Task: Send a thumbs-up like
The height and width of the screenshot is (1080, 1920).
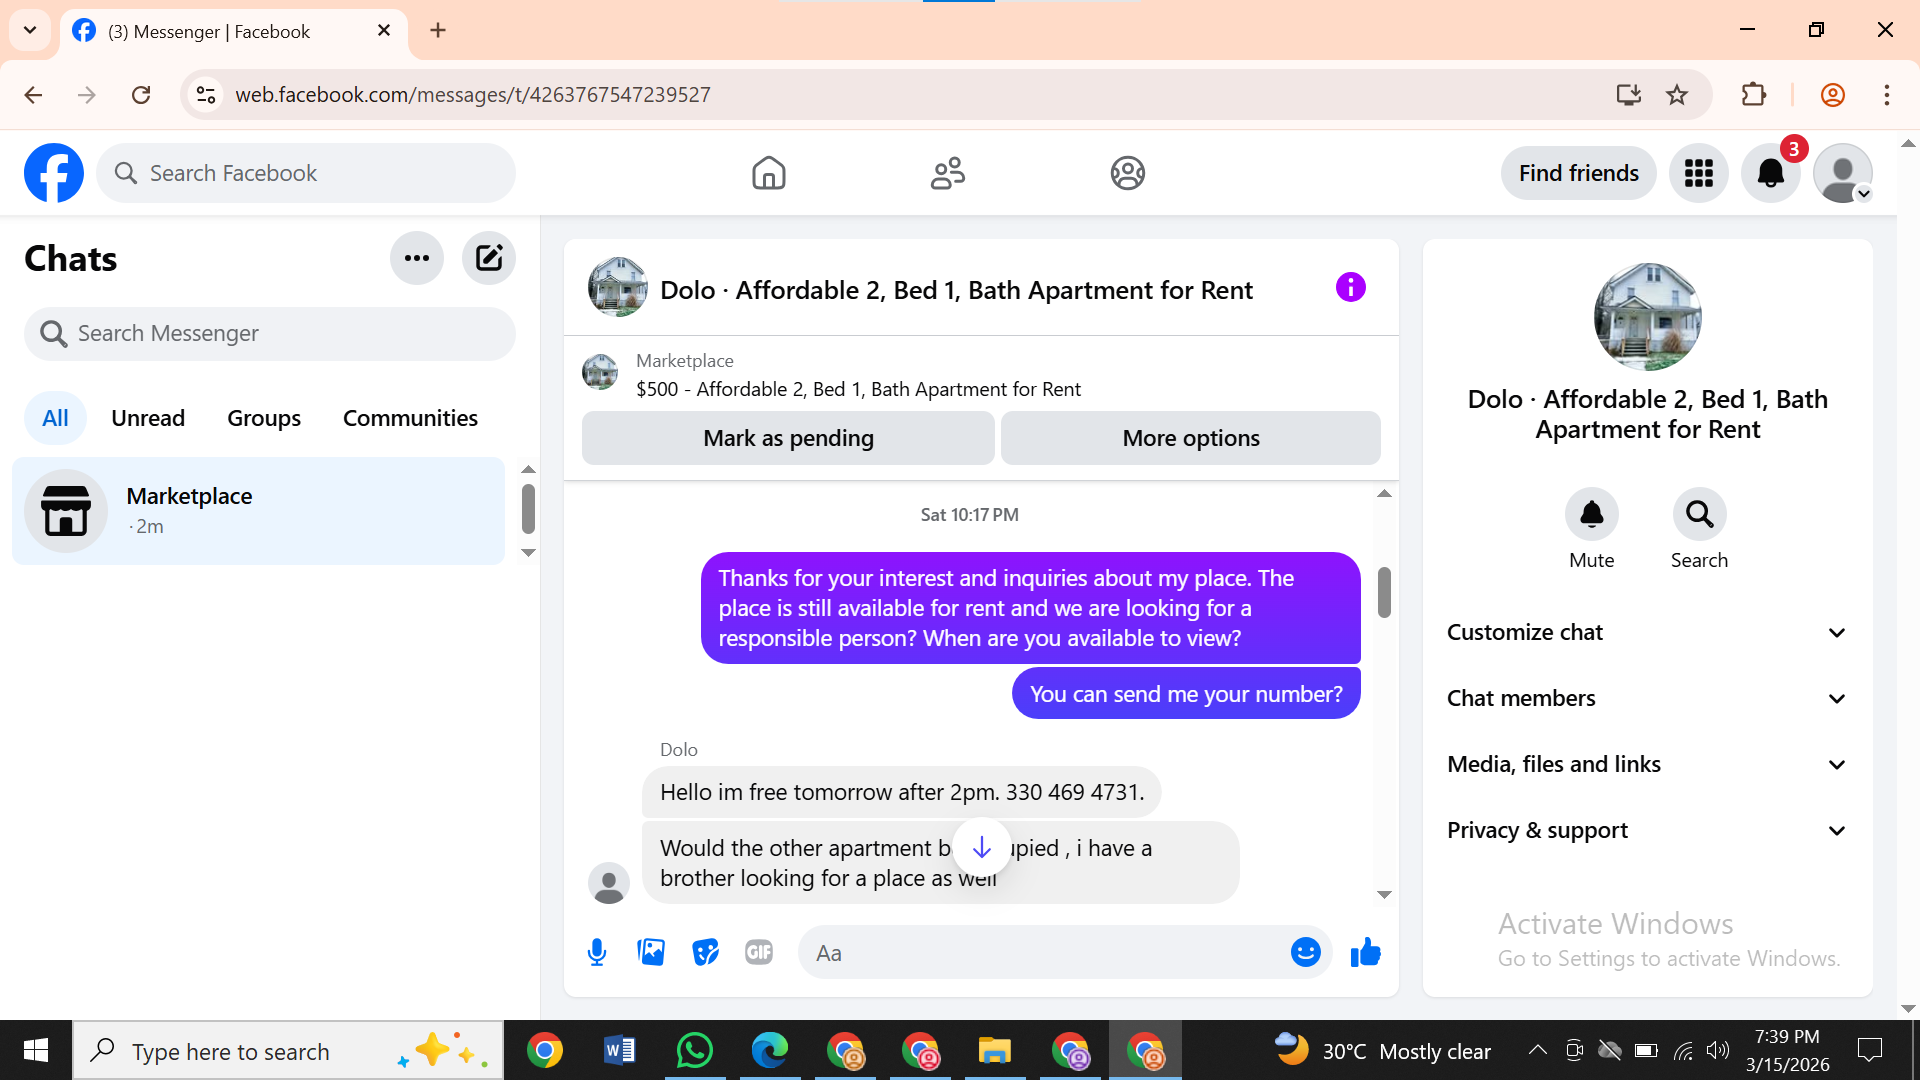Action: pos(1365,953)
